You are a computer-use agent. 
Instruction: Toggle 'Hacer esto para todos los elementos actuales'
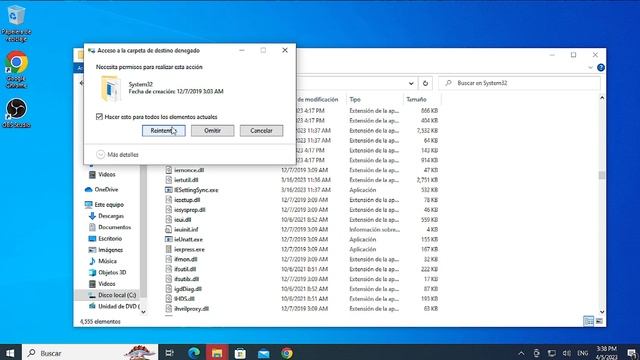coord(99,117)
